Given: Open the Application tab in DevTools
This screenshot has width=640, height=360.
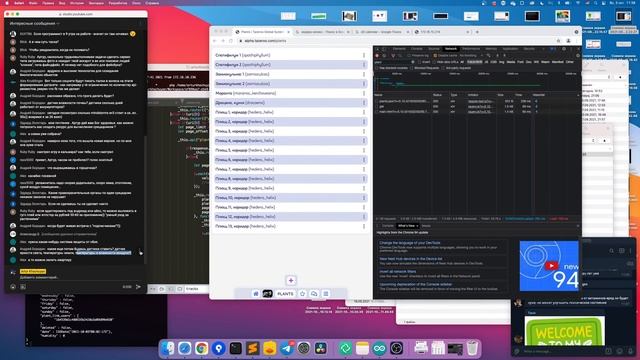Looking at the screenshot, I should (510, 49).
